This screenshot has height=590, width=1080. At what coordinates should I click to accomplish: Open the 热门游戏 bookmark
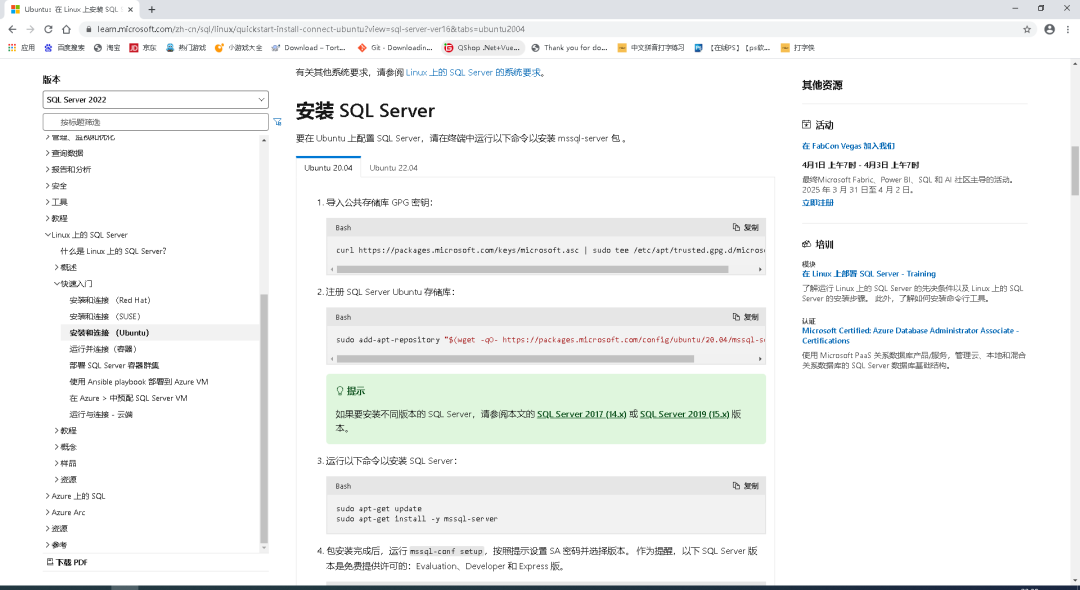pyautogui.click(x=186, y=48)
